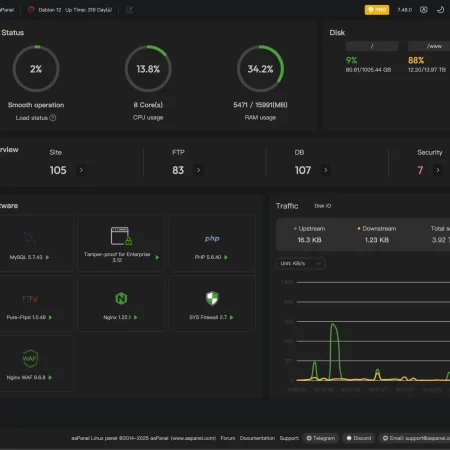Click the SYS Firewall 2.7 play arrow
This screenshot has height=450, width=450.
click(x=232, y=317)
